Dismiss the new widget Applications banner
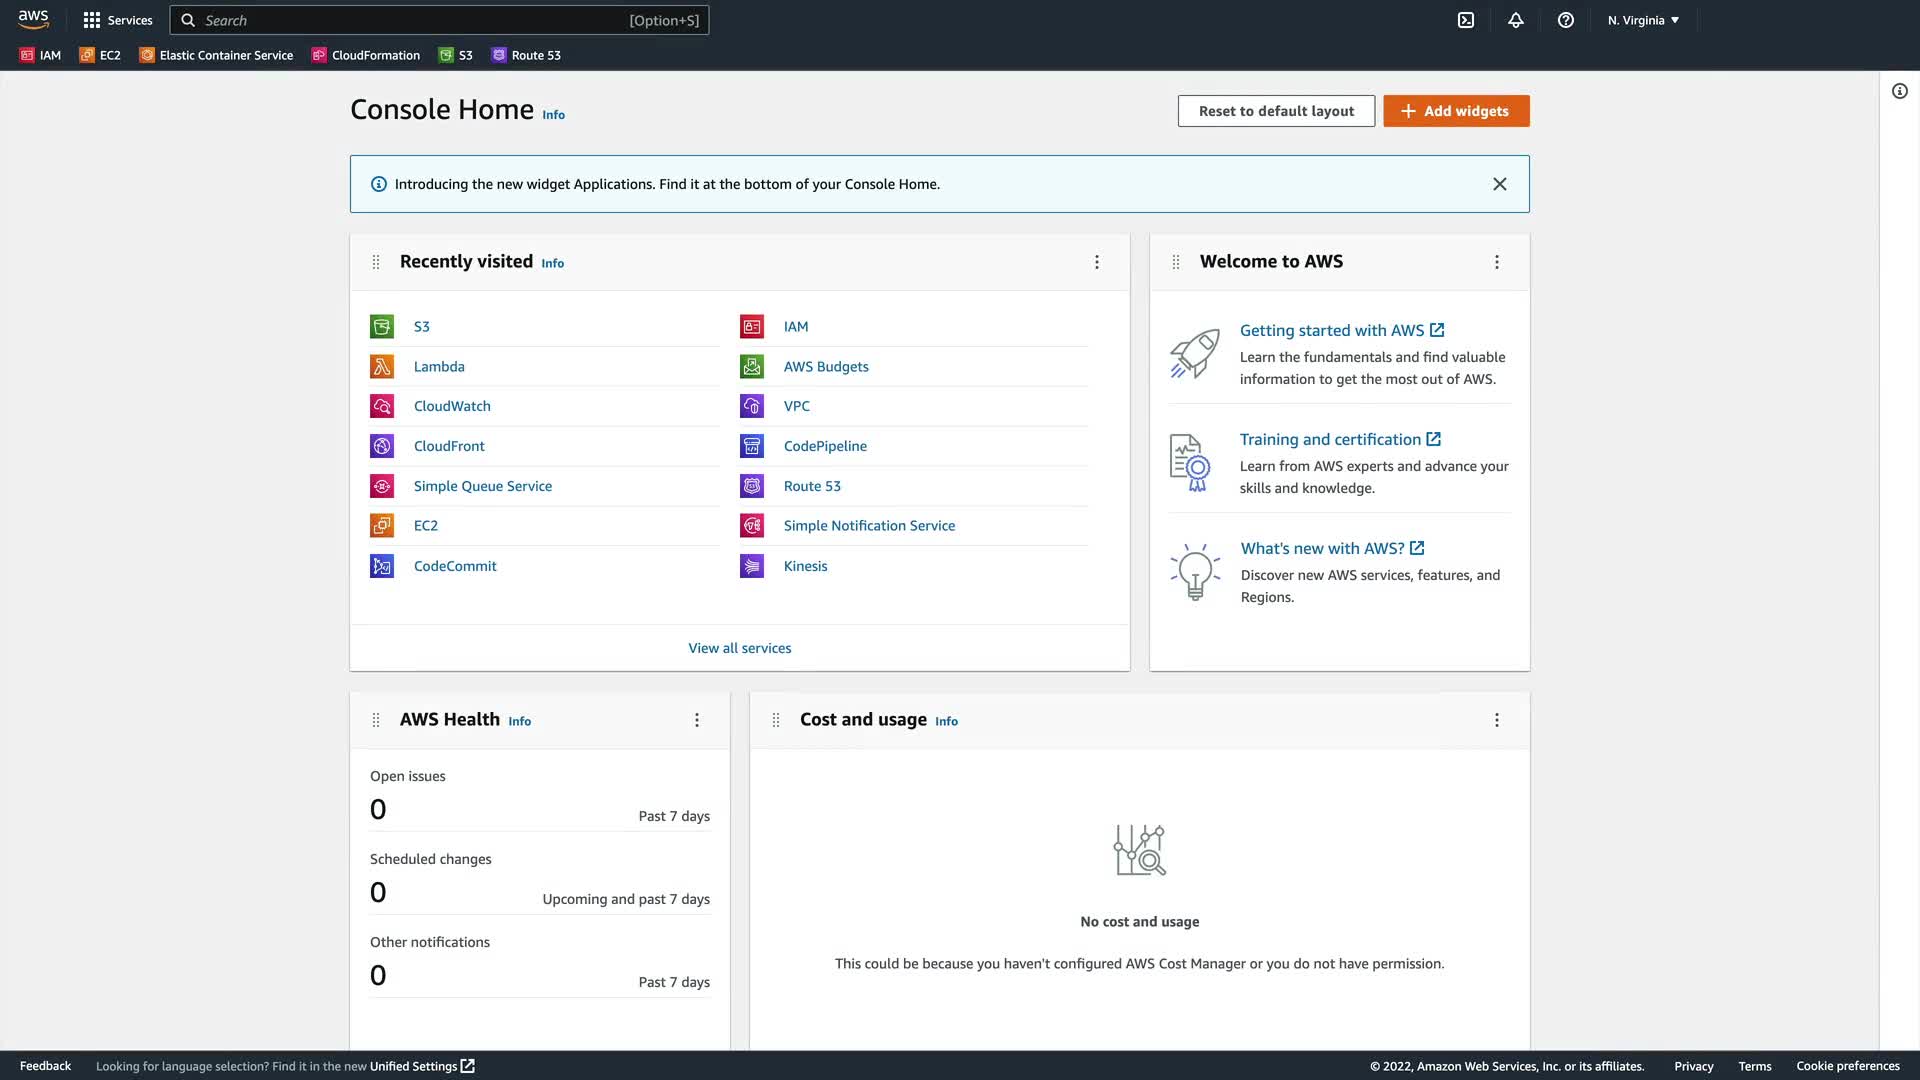Screen dimensions: 1920x1080 click(1500, 184)
